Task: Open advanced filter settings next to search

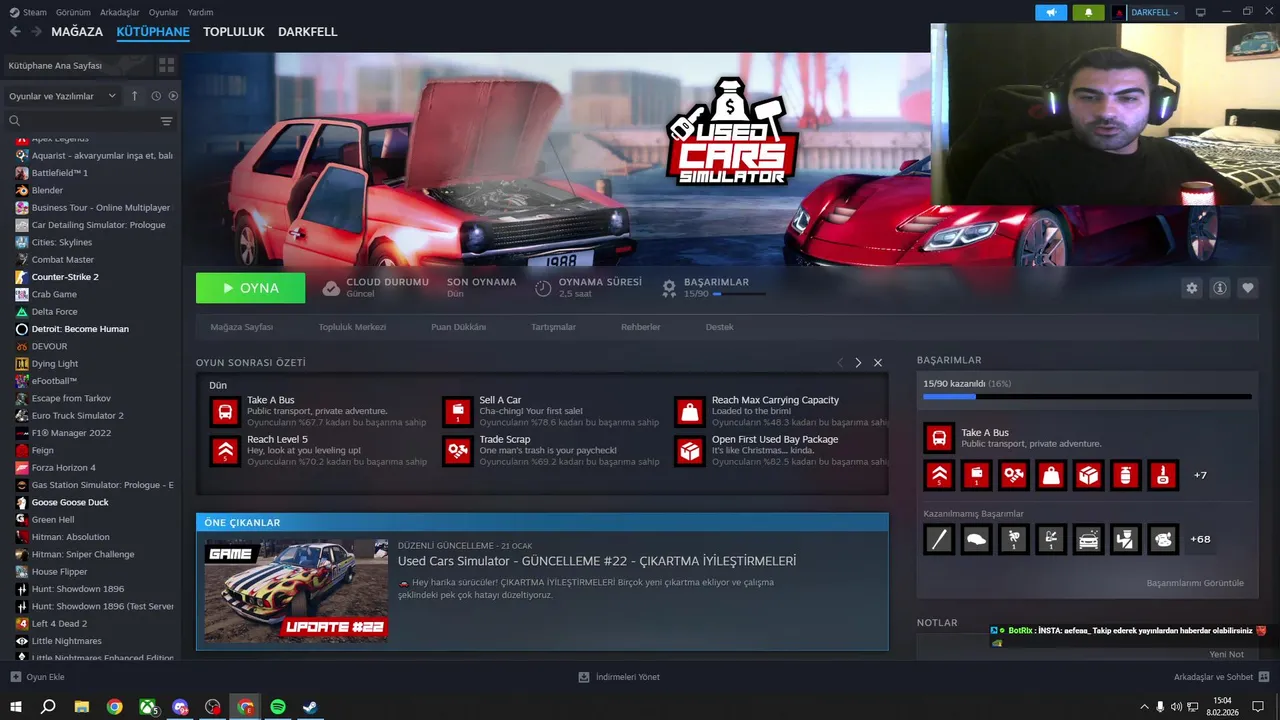Action: (x=167, y=121)
